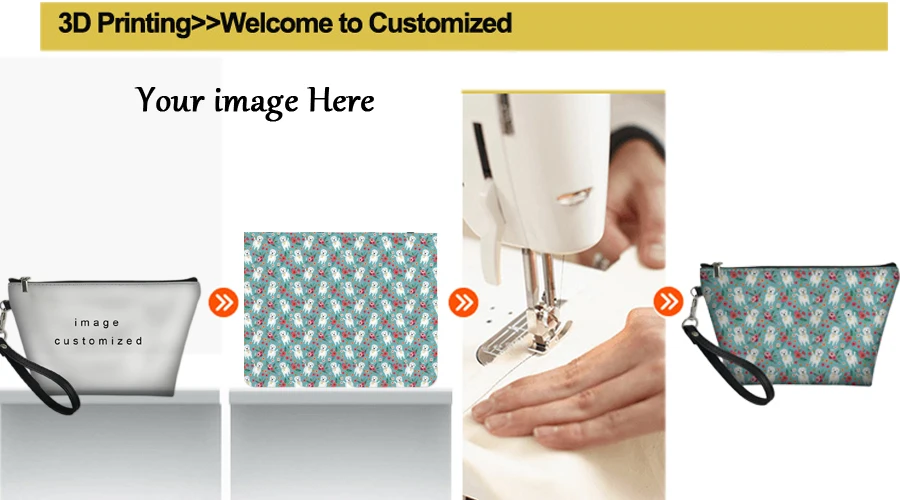Viewport: 900px width, 500px height.
Task: Click the orange arrow before finished bag
Action: point(668,301)
